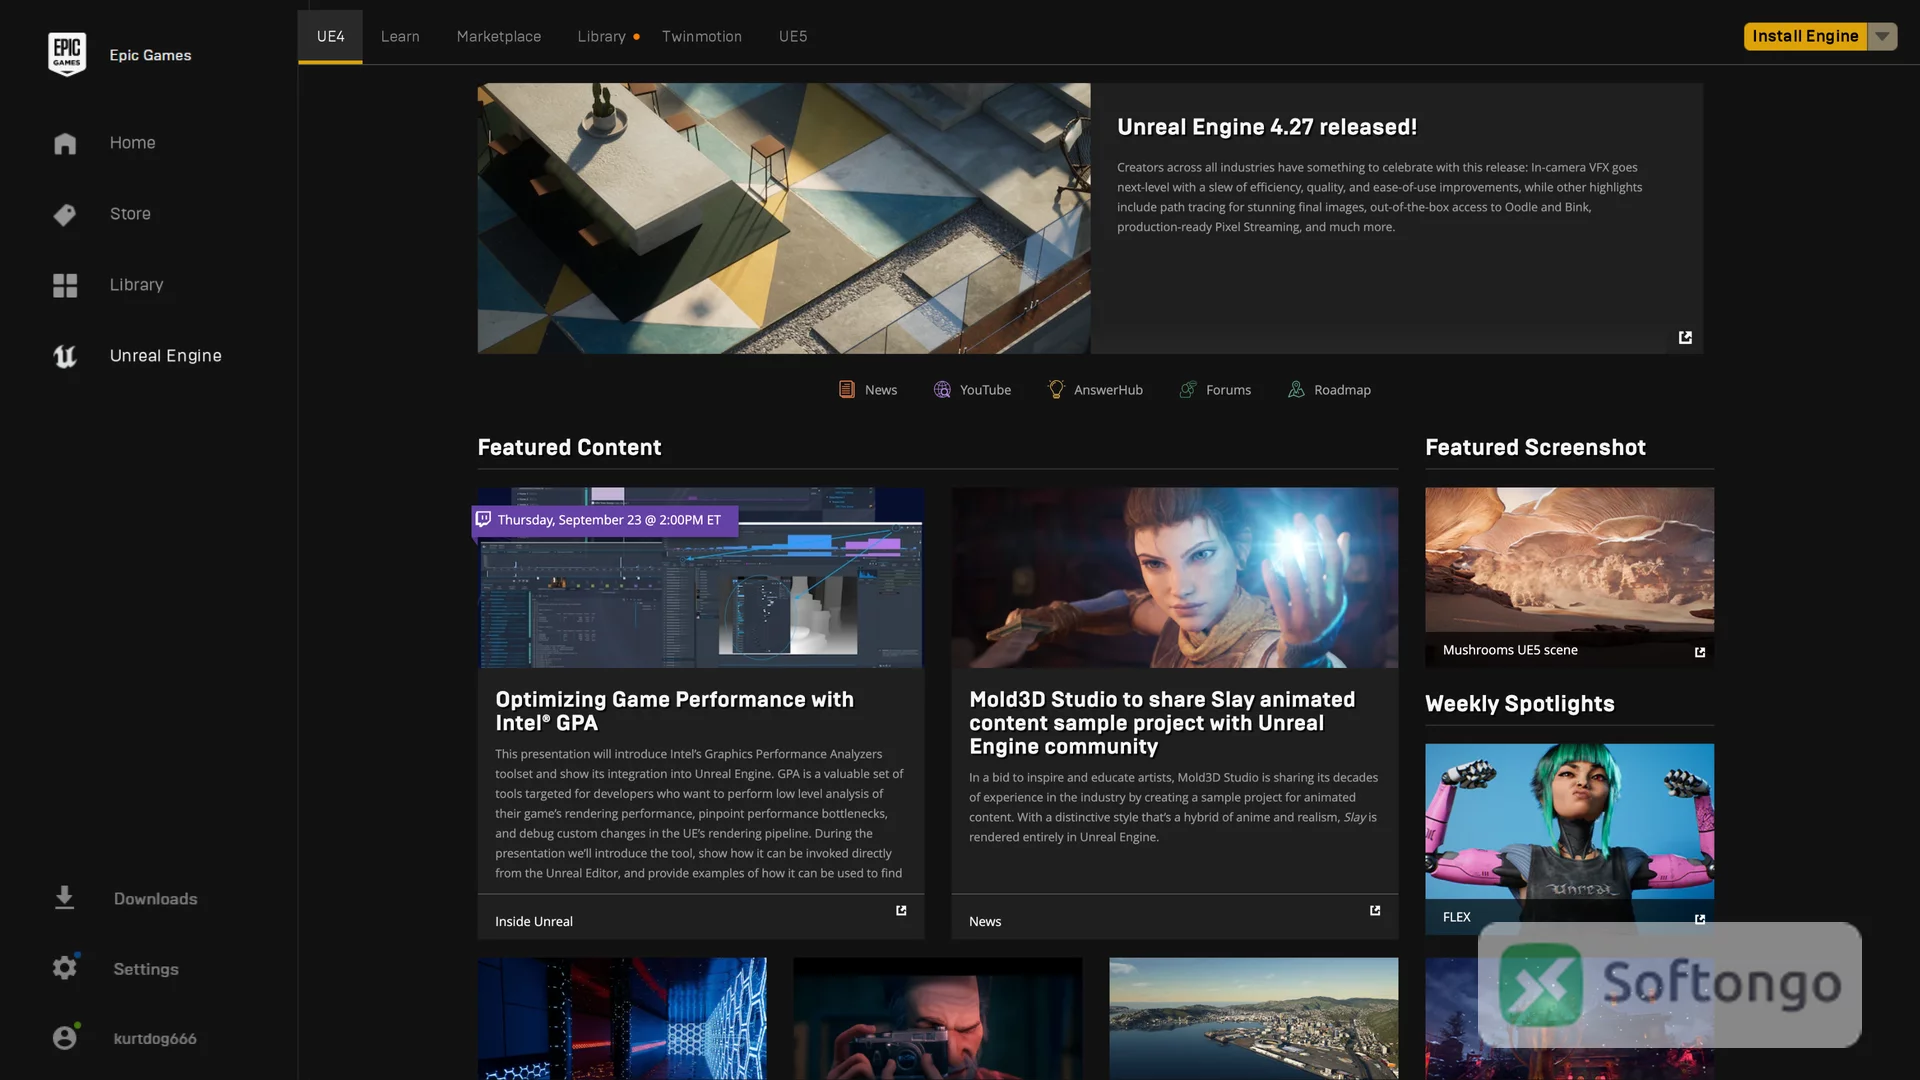The image size is (1920, 1080).
Task: Open the Roadmap icon link
Action: pos(1296,389)
